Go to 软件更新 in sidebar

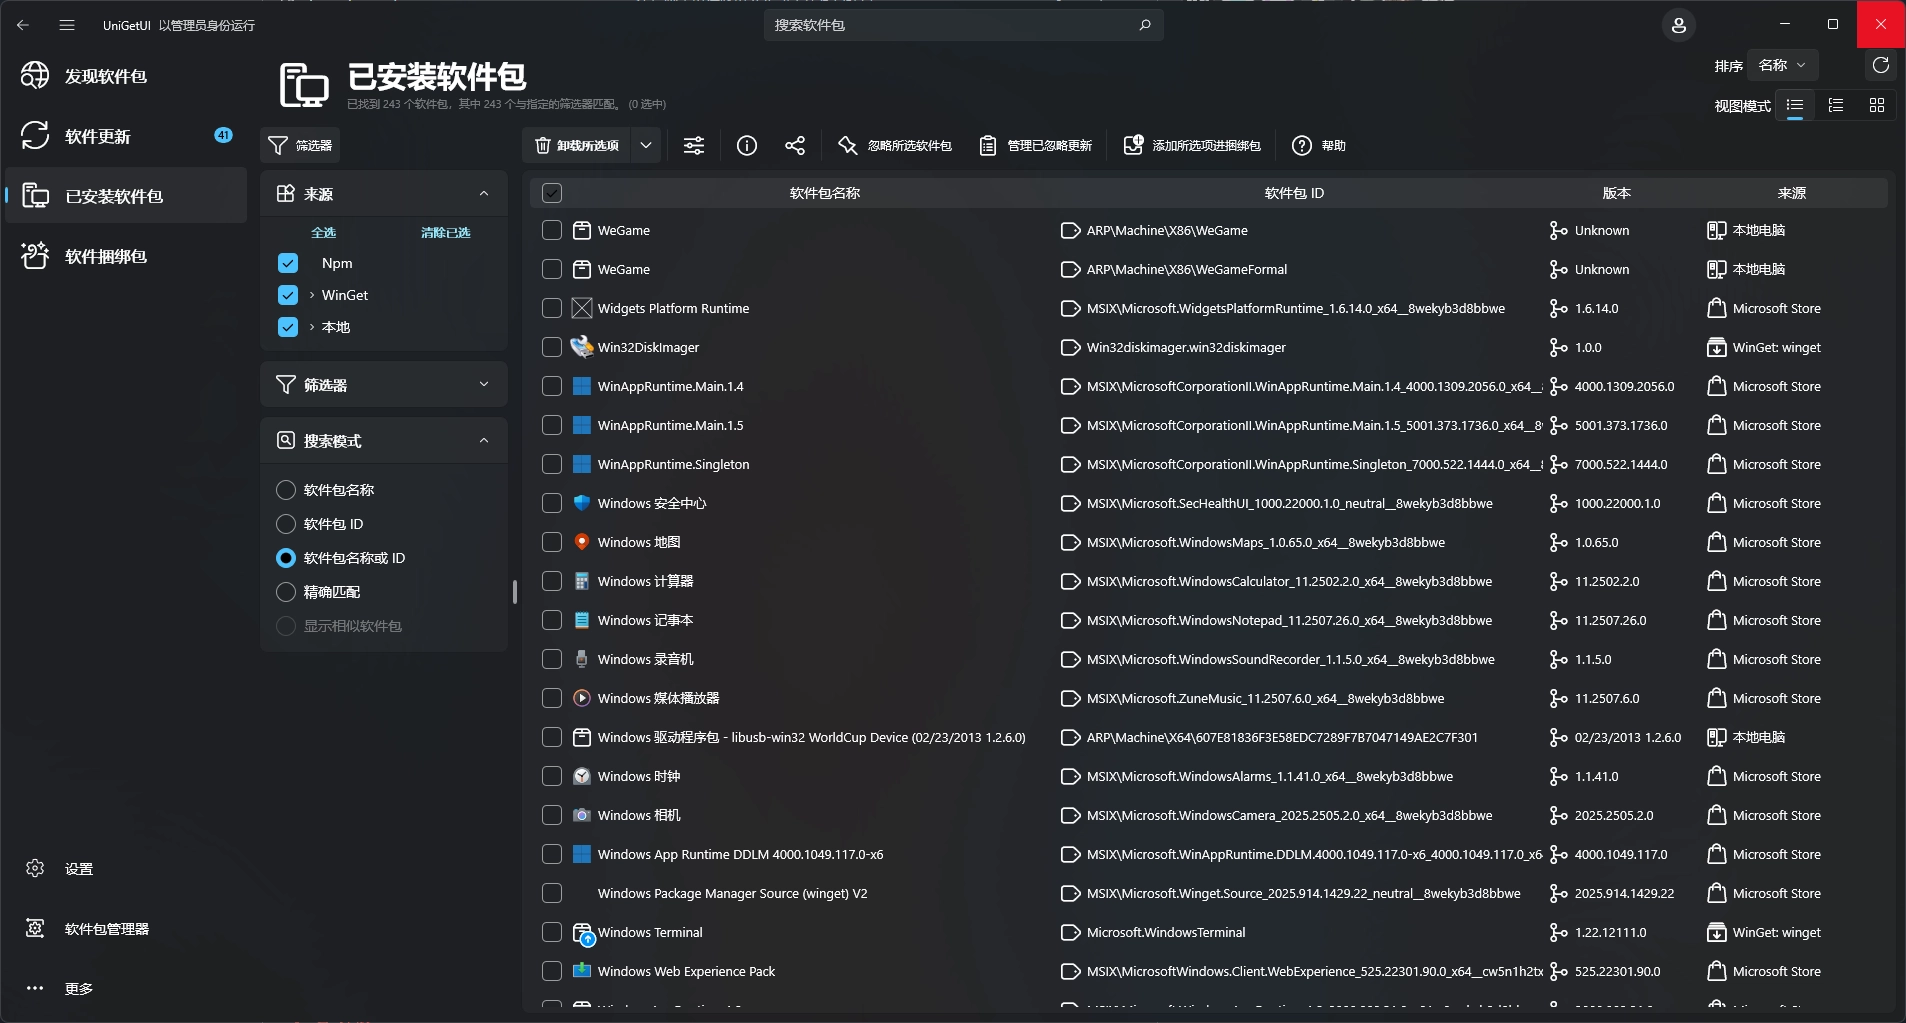[x=98, y=136]
